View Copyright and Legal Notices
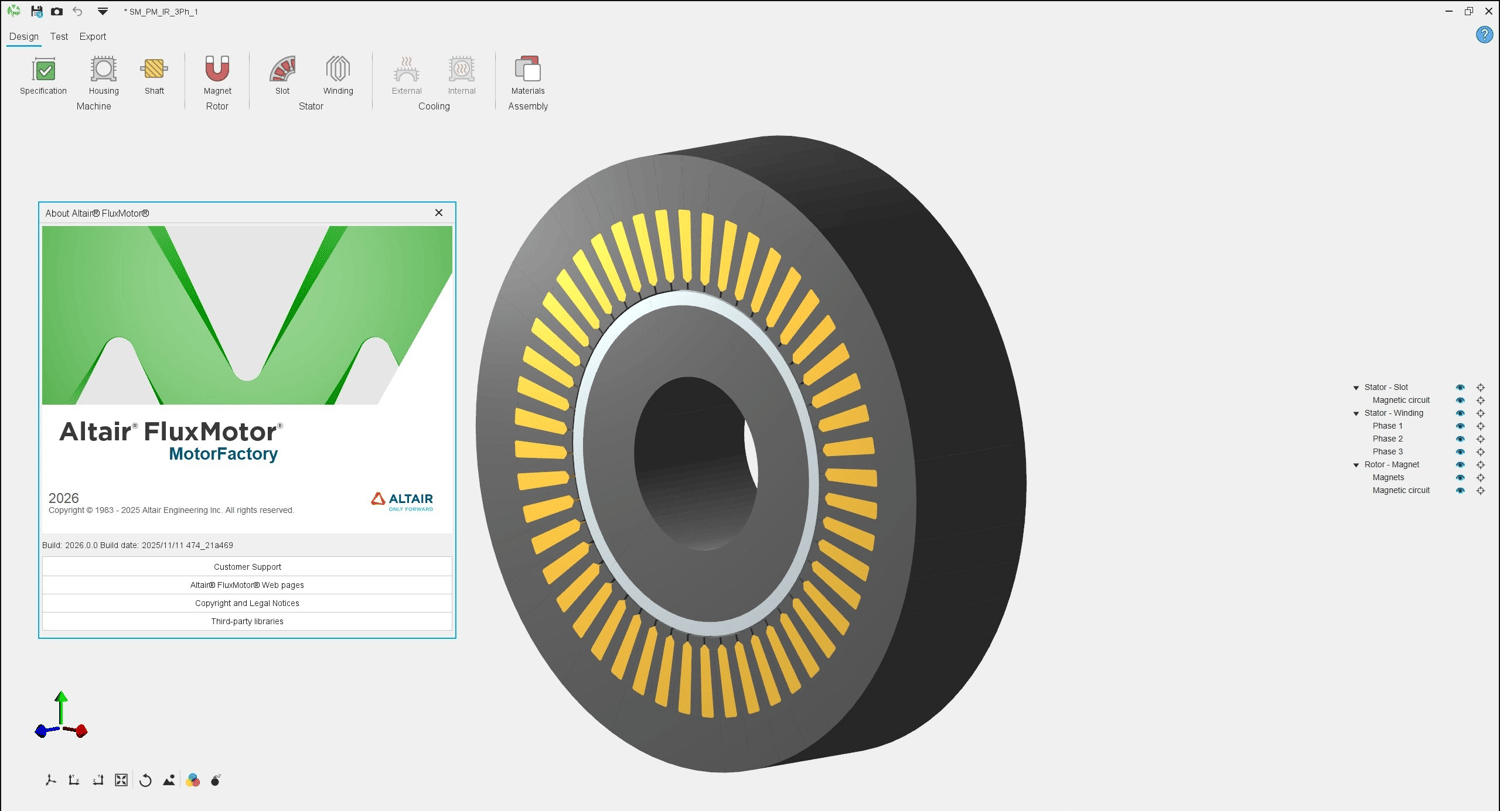The width and height of the screenshot is (1500, 811). click(x=247, y=603)
